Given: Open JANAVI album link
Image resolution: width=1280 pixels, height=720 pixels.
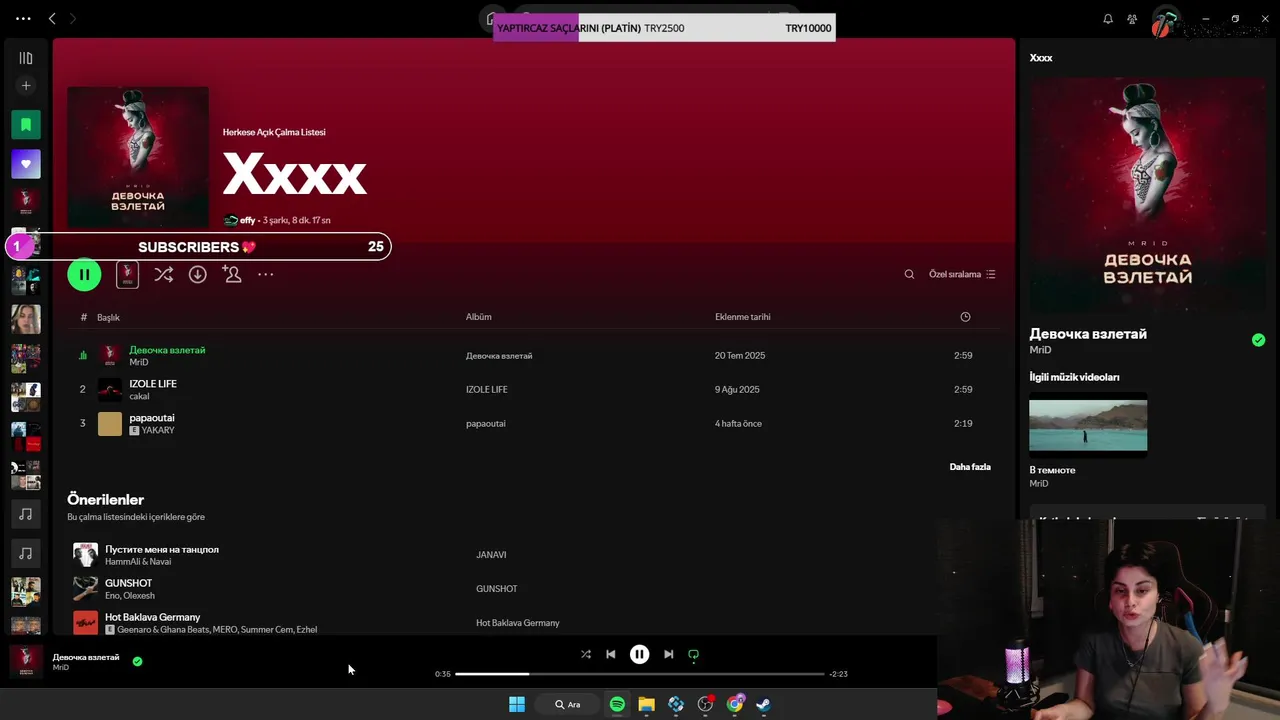Looking at the screenshot, I should tap(491, 555).
